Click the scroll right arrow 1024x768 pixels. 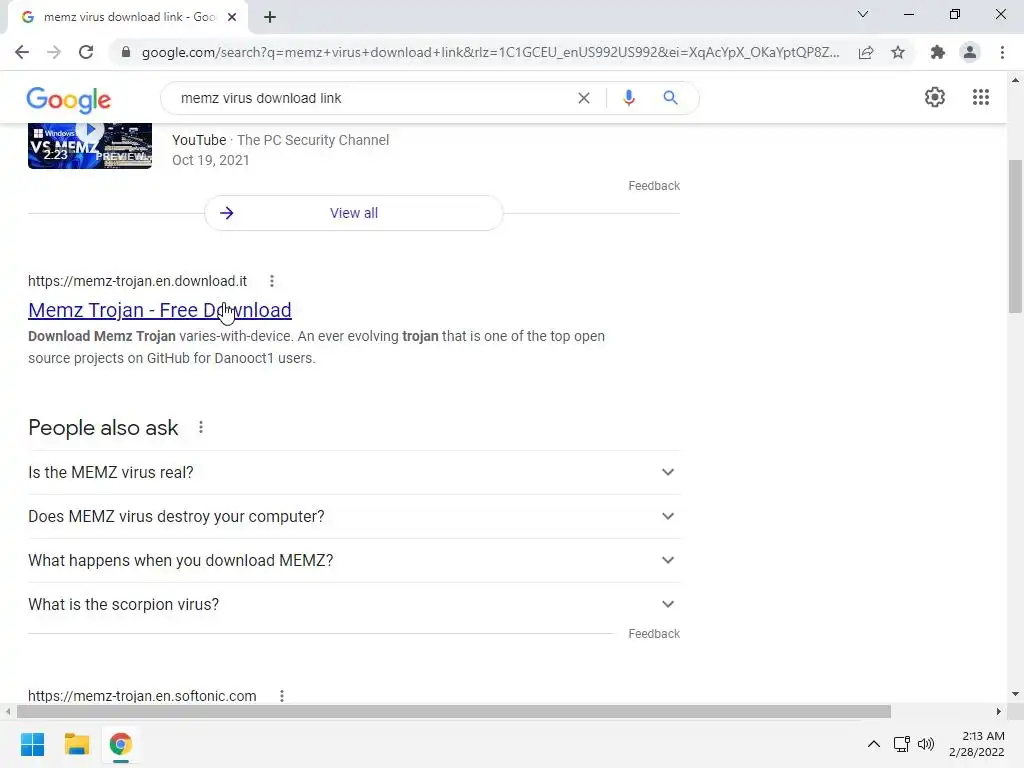pyautogui.click(x=999, y=711)
